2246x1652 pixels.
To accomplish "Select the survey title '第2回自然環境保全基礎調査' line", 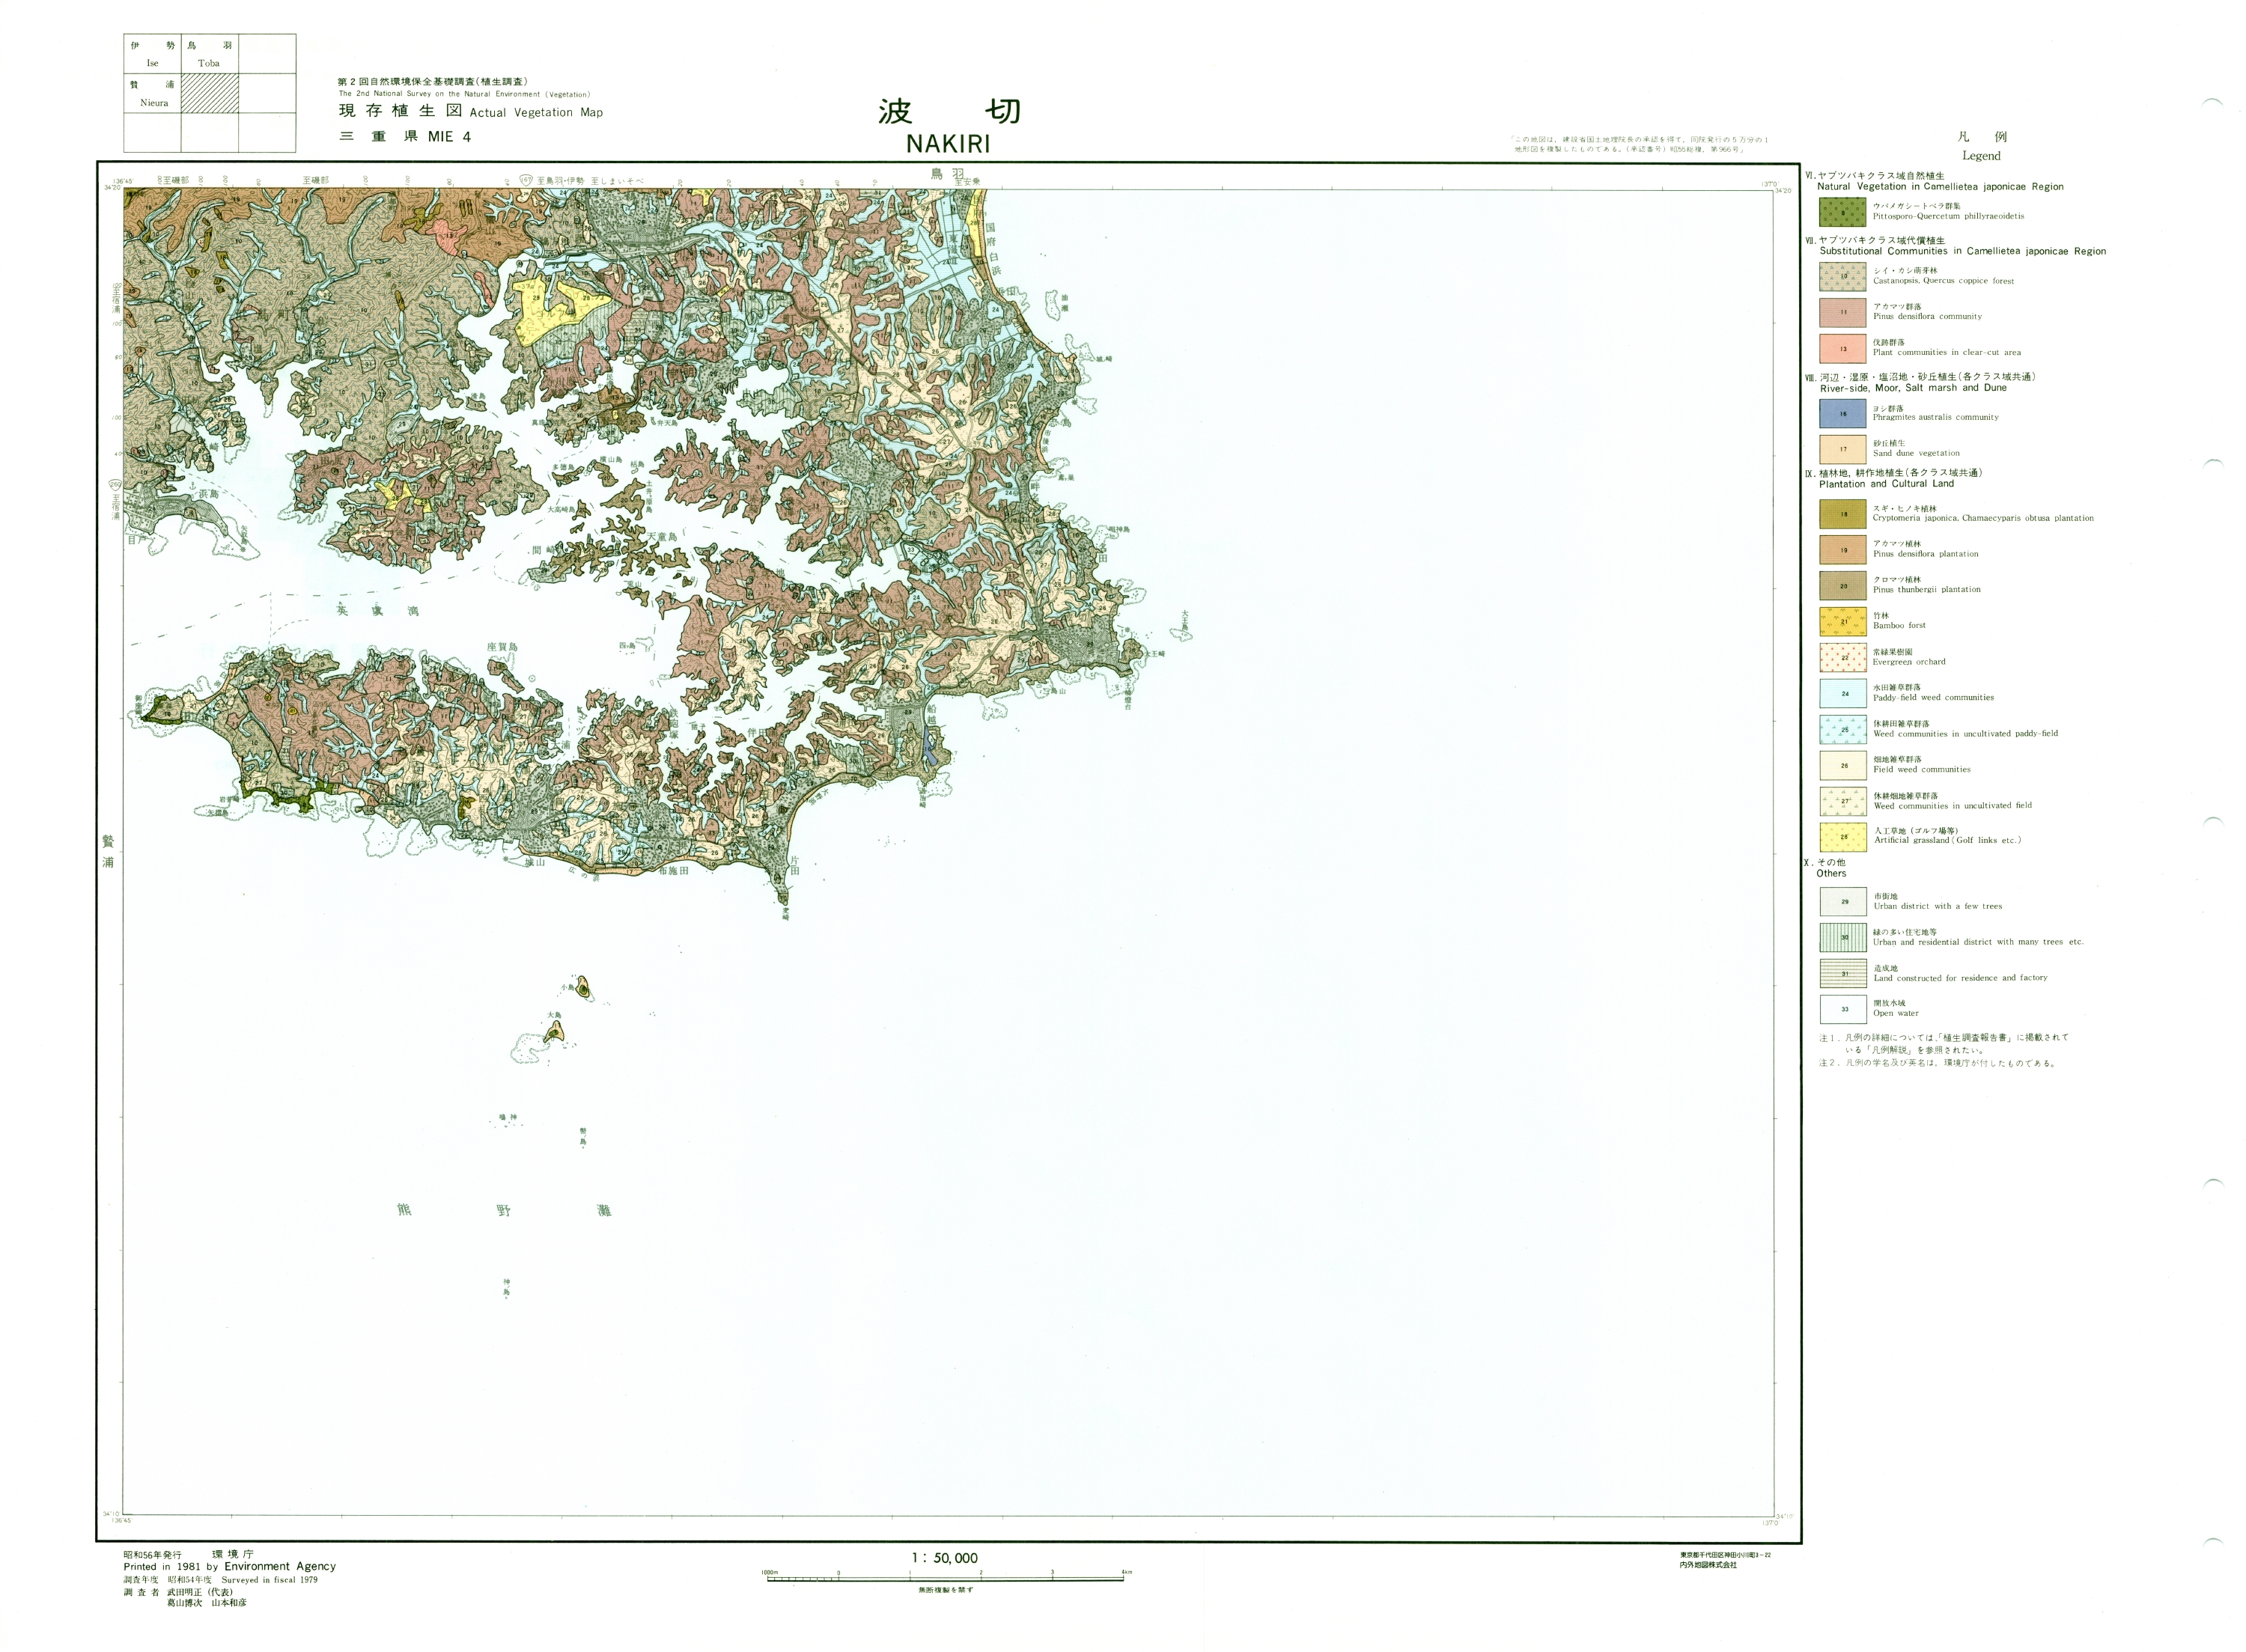I will (x=432, y=82).
